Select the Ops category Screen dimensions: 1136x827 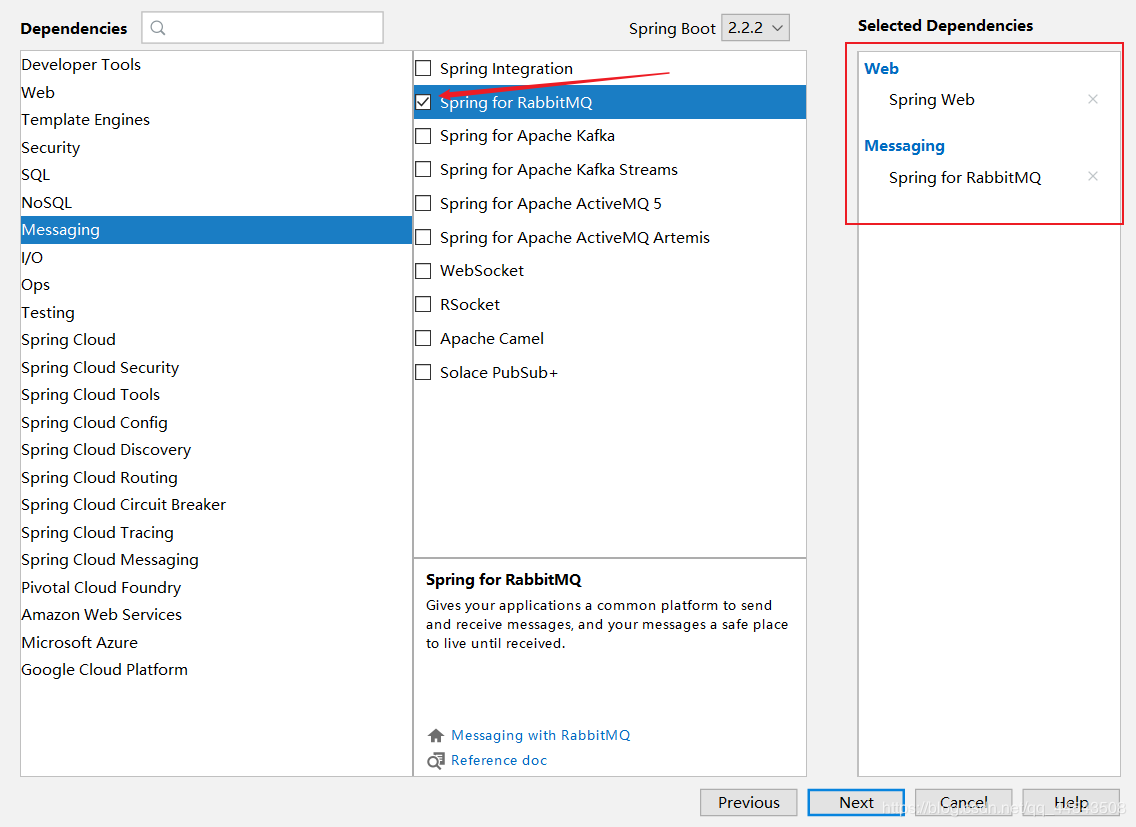point(216,285)
